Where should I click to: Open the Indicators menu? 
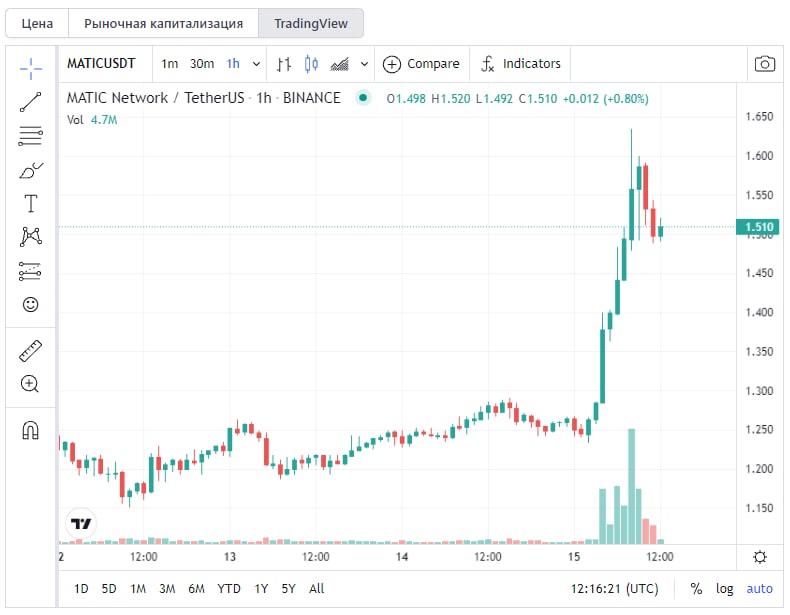click(x=520, y=64)
